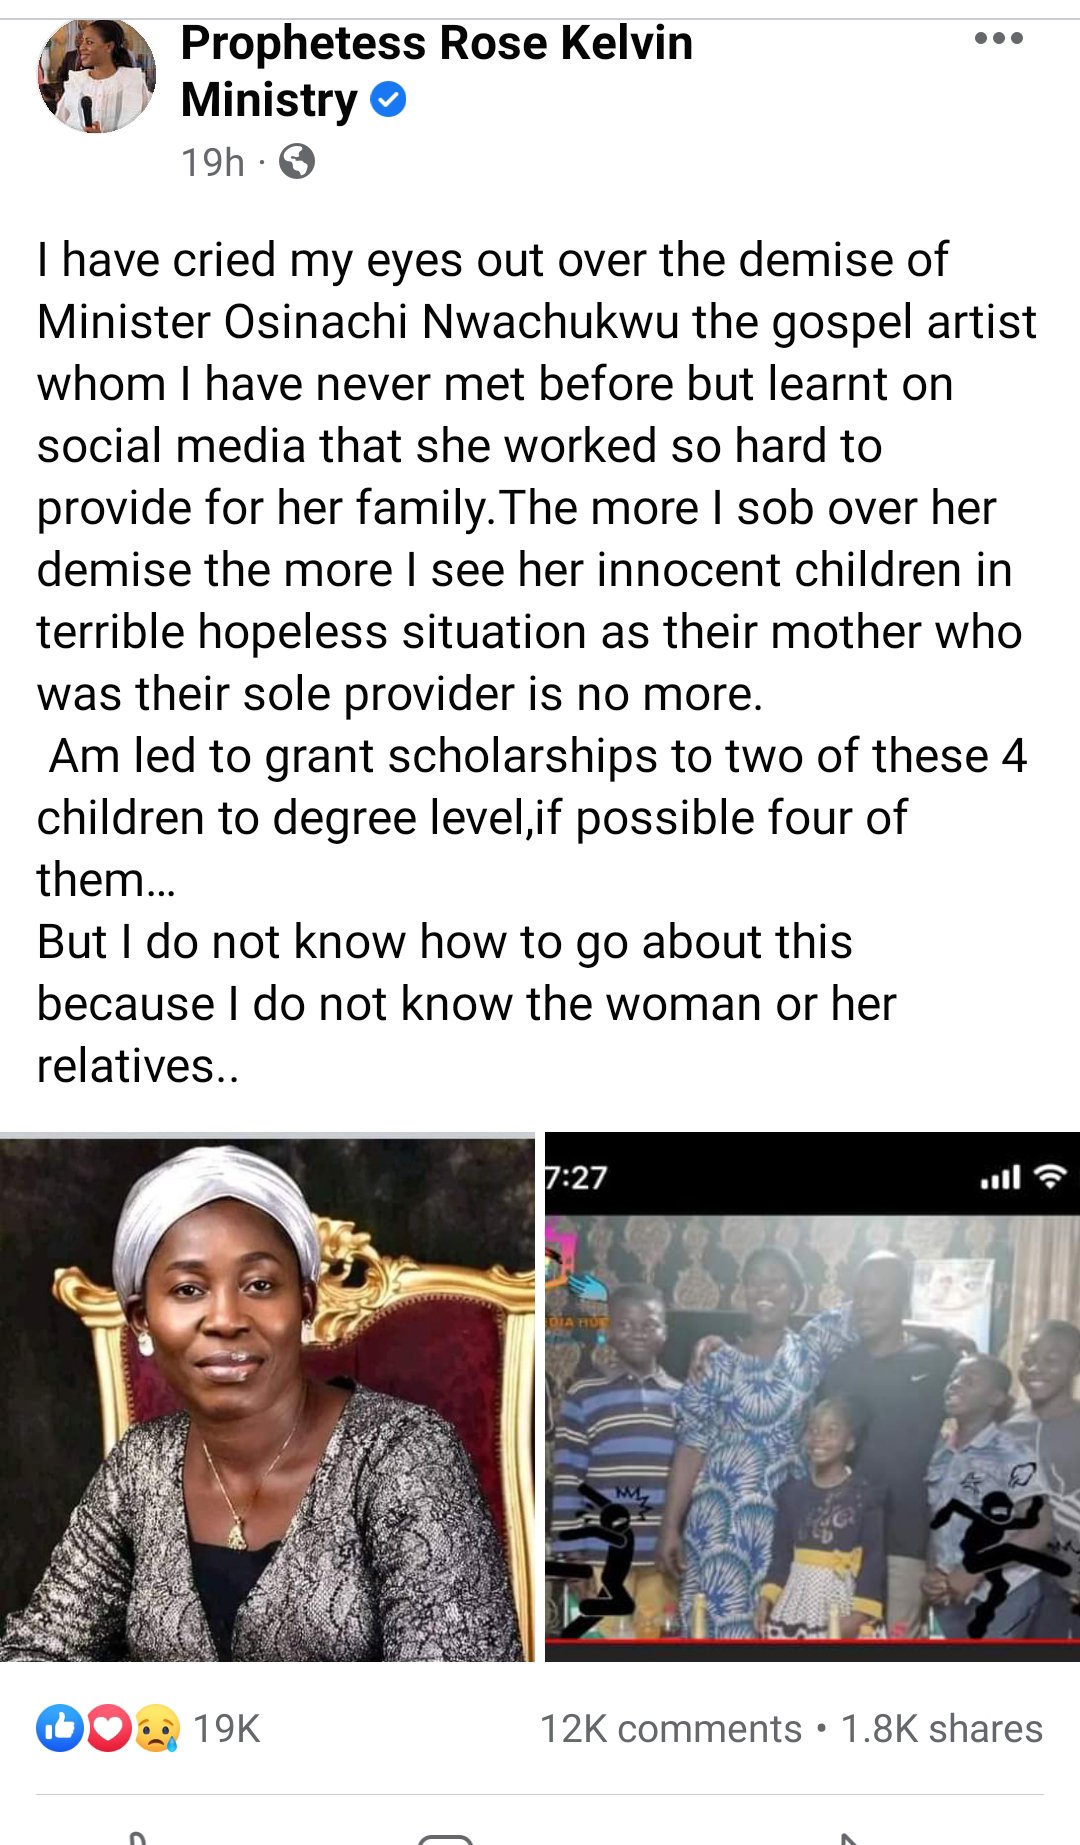Open the Prophetess Rose Kelvin Ministry page name
This screenshot has width=1080, height=1845.
(436, 71)
